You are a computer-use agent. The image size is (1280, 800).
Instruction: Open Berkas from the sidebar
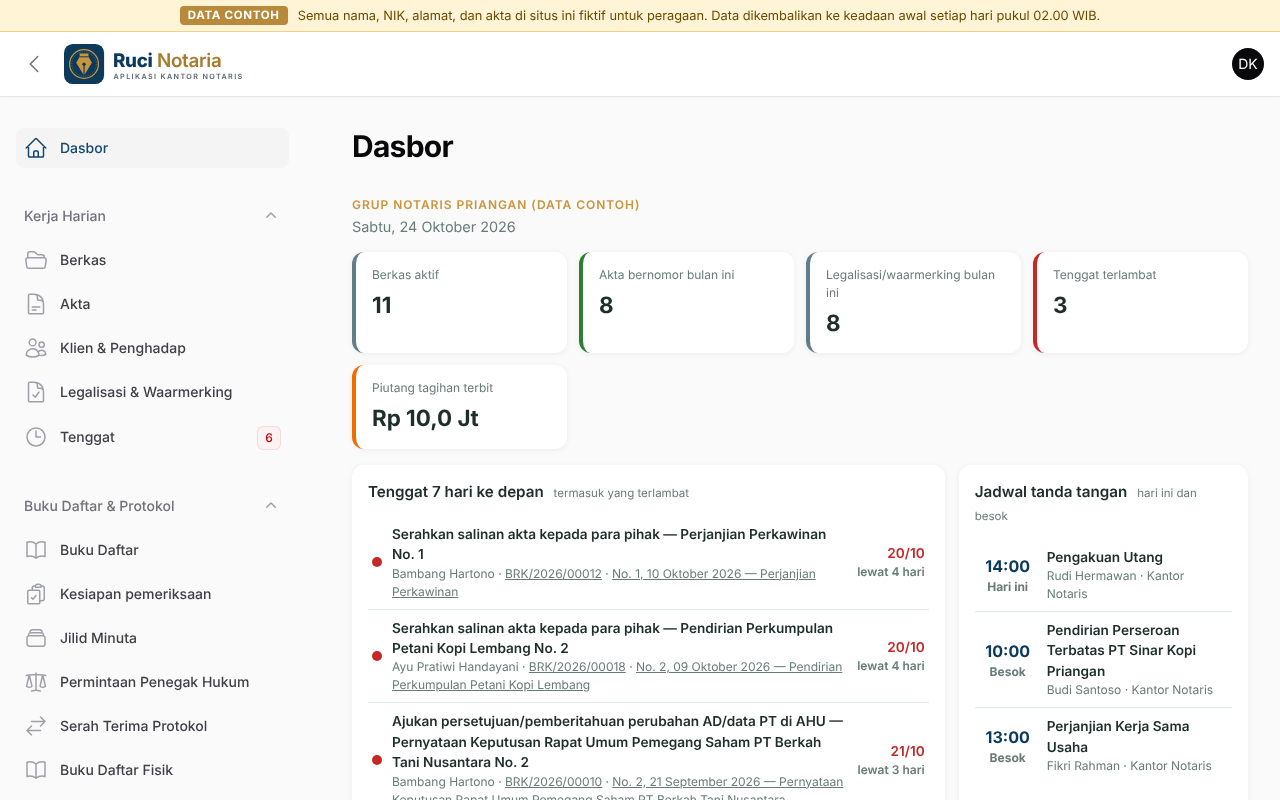[152, 260]
